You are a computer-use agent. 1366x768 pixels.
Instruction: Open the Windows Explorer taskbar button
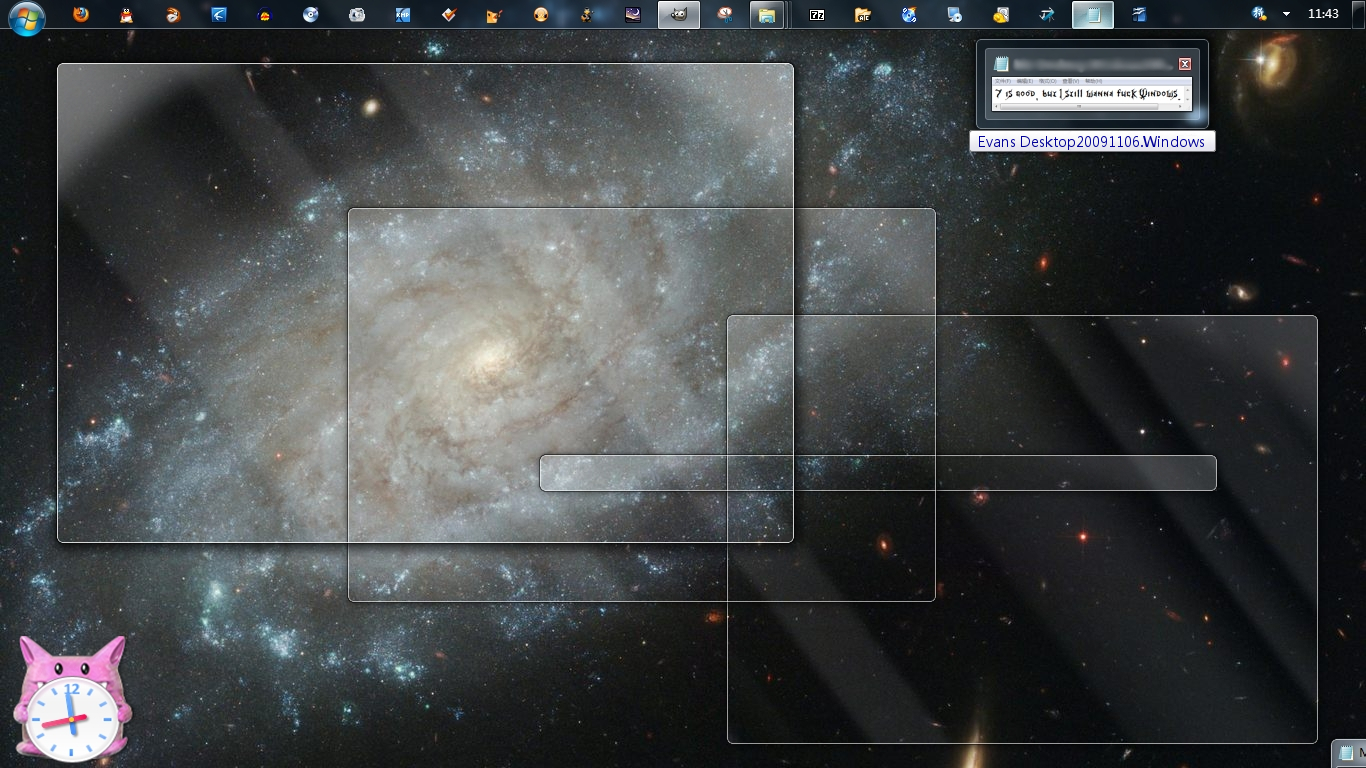[767, 15]
